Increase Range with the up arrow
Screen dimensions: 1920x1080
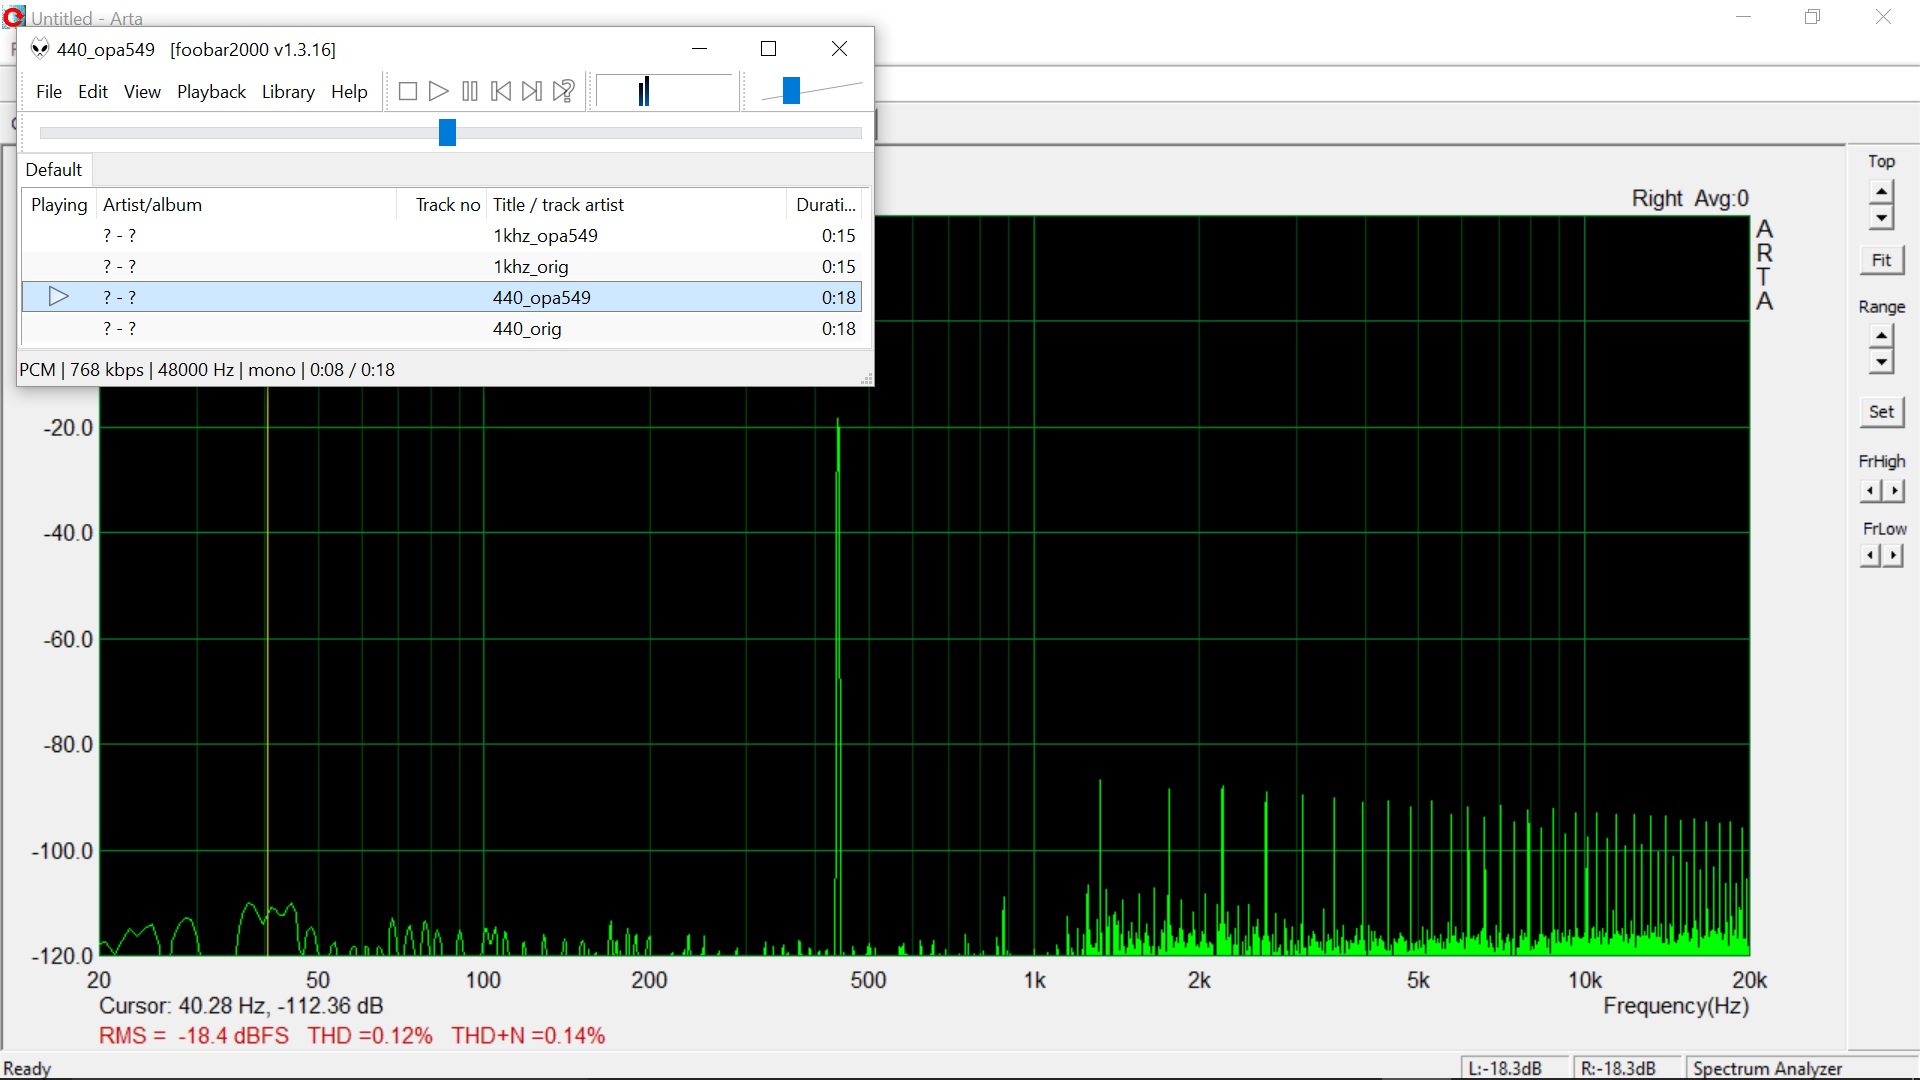coord(1881,336)
